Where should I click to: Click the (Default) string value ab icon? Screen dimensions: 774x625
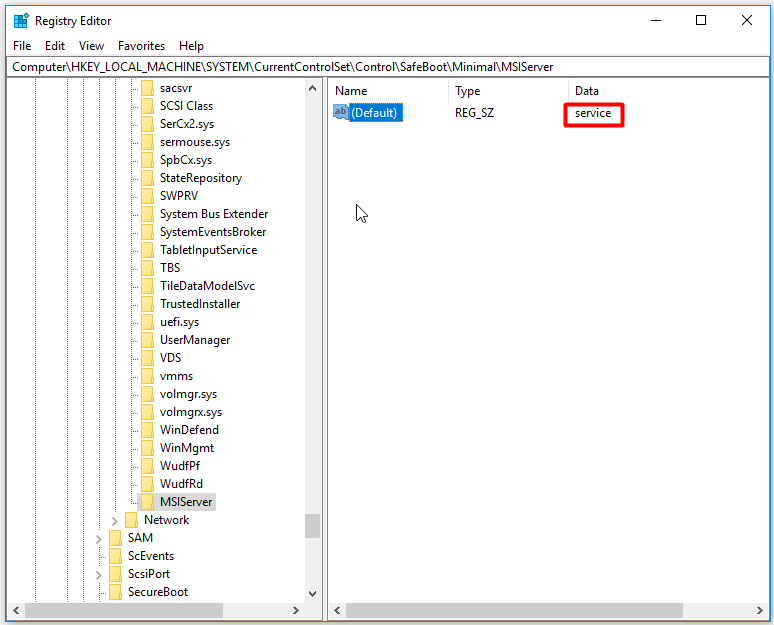tap(341, 112)
